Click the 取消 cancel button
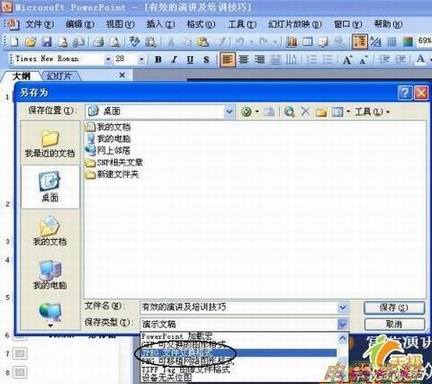Viewport: 432px width, 384px height. [394, 324]
